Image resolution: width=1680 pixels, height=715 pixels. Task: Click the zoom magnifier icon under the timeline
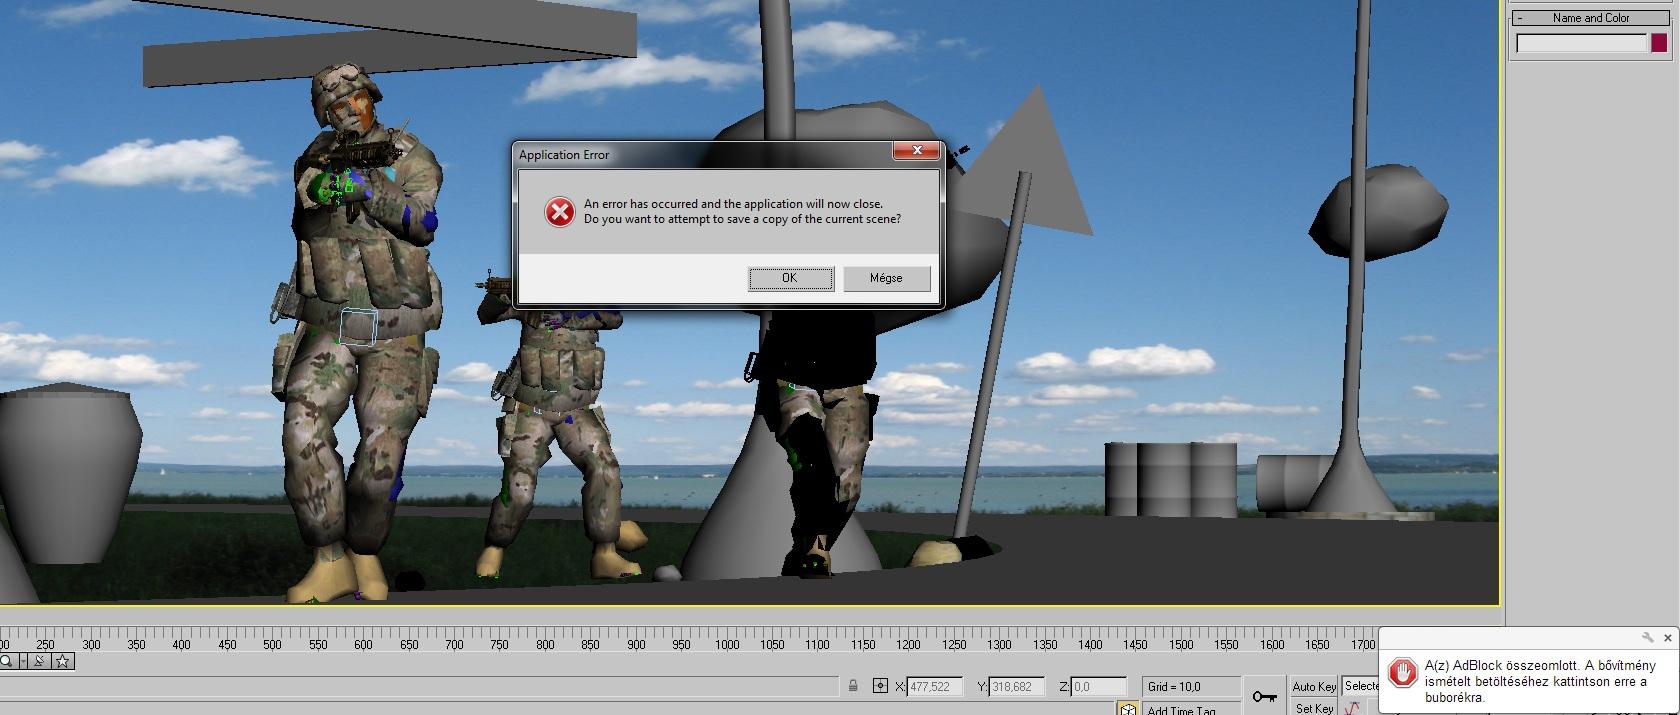[6, 661]
